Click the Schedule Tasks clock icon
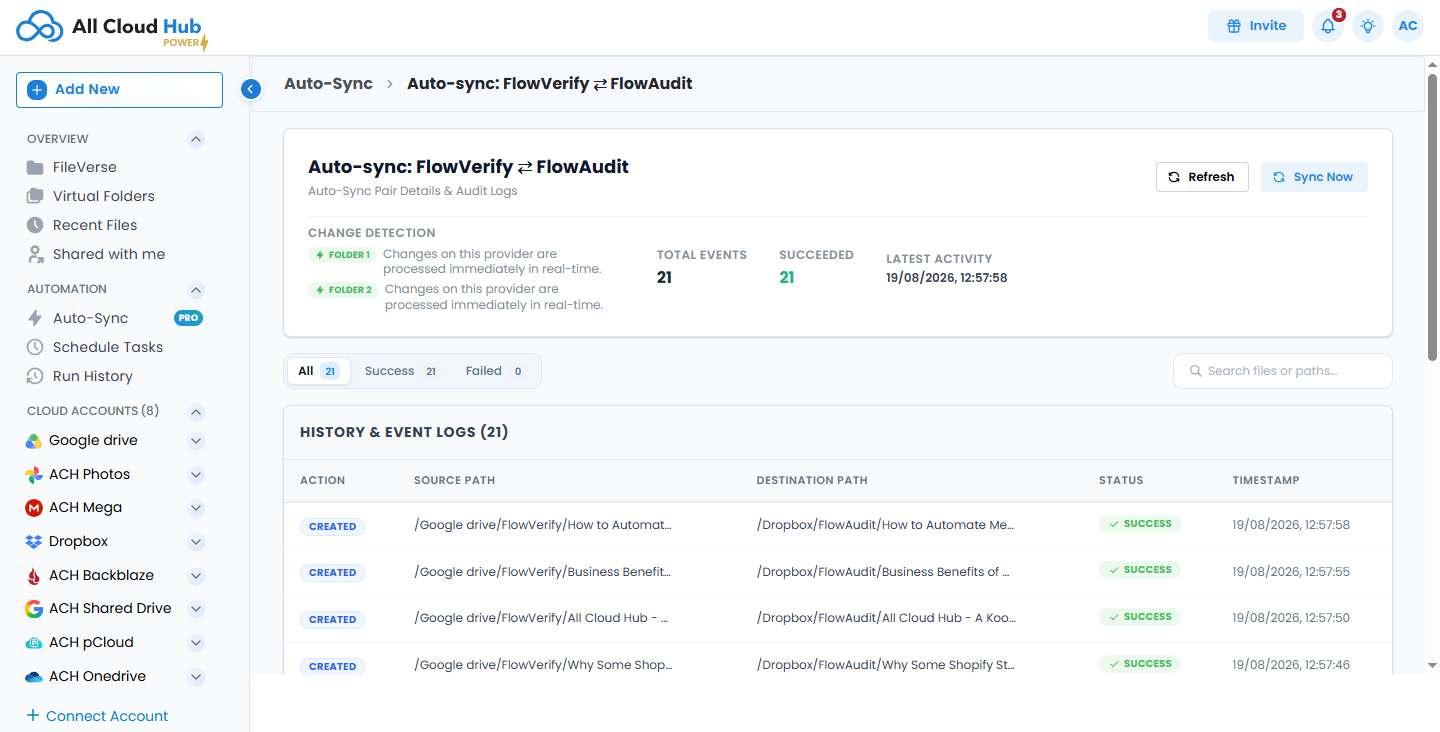This screenshot has width=1440, height=732. point(35,347)
